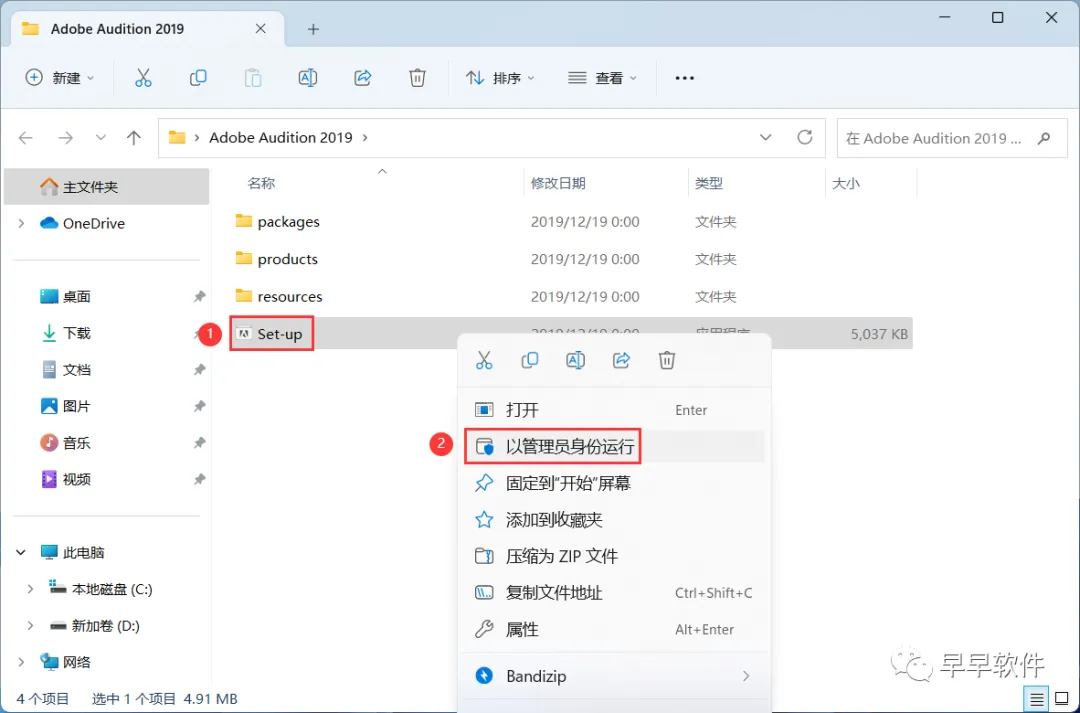This screenshot has width=1080, height=713.
Task: Expand the 本地磁盘 (C:) node
Action: tap(30, 589)
